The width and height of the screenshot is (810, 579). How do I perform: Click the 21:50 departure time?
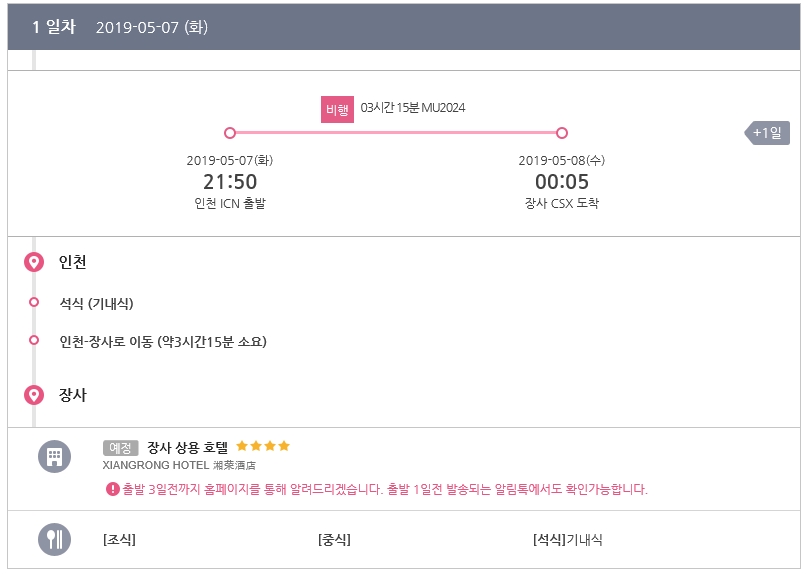point(230,182)
